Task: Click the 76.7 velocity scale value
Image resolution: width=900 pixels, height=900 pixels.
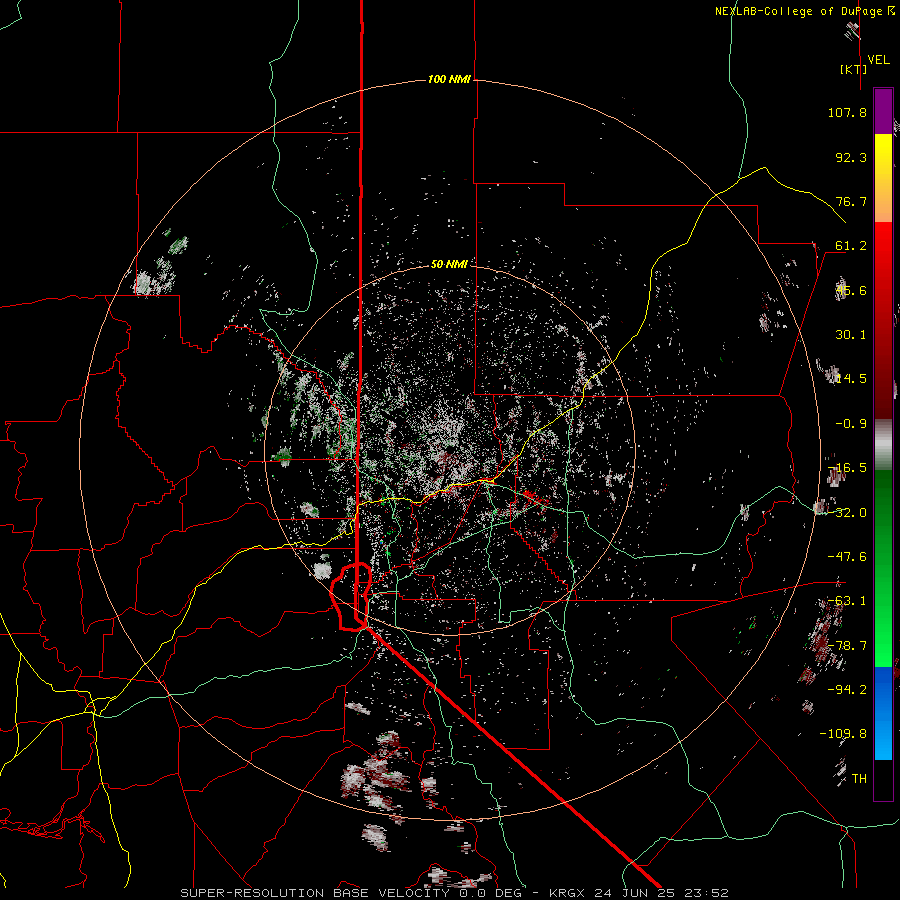Action: (851, 201)
